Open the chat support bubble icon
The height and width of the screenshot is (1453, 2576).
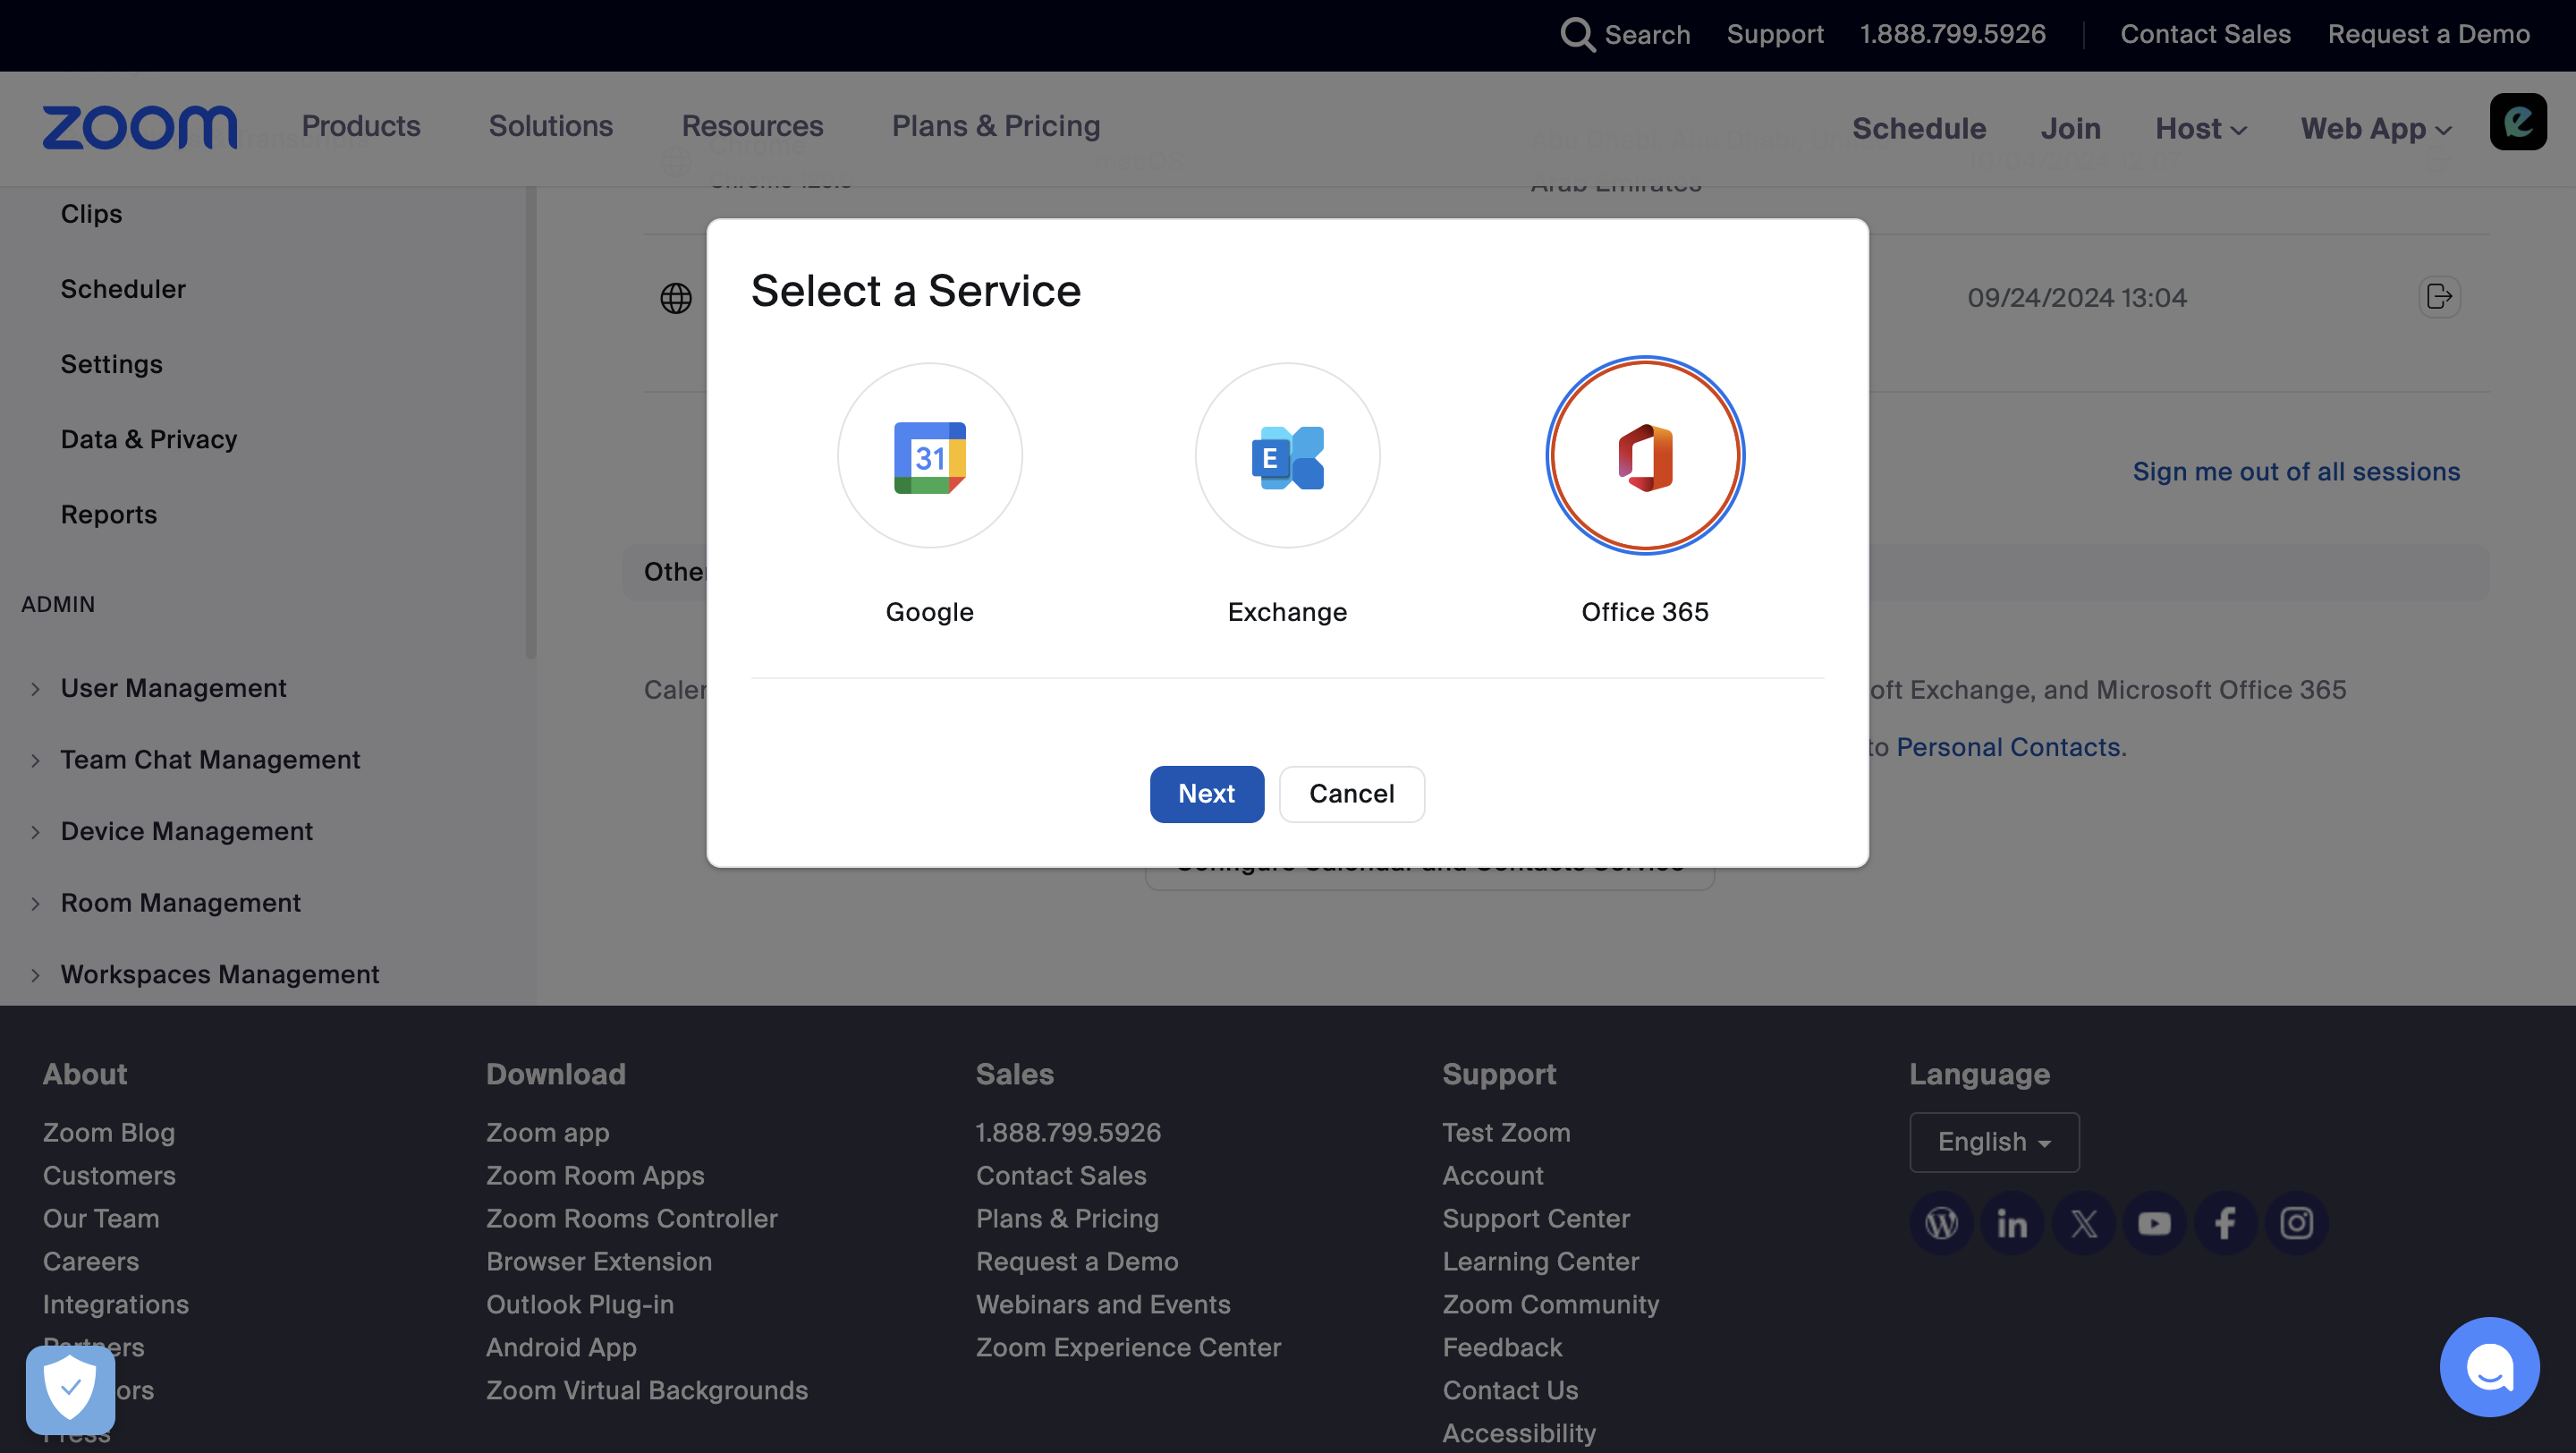2489,1366
